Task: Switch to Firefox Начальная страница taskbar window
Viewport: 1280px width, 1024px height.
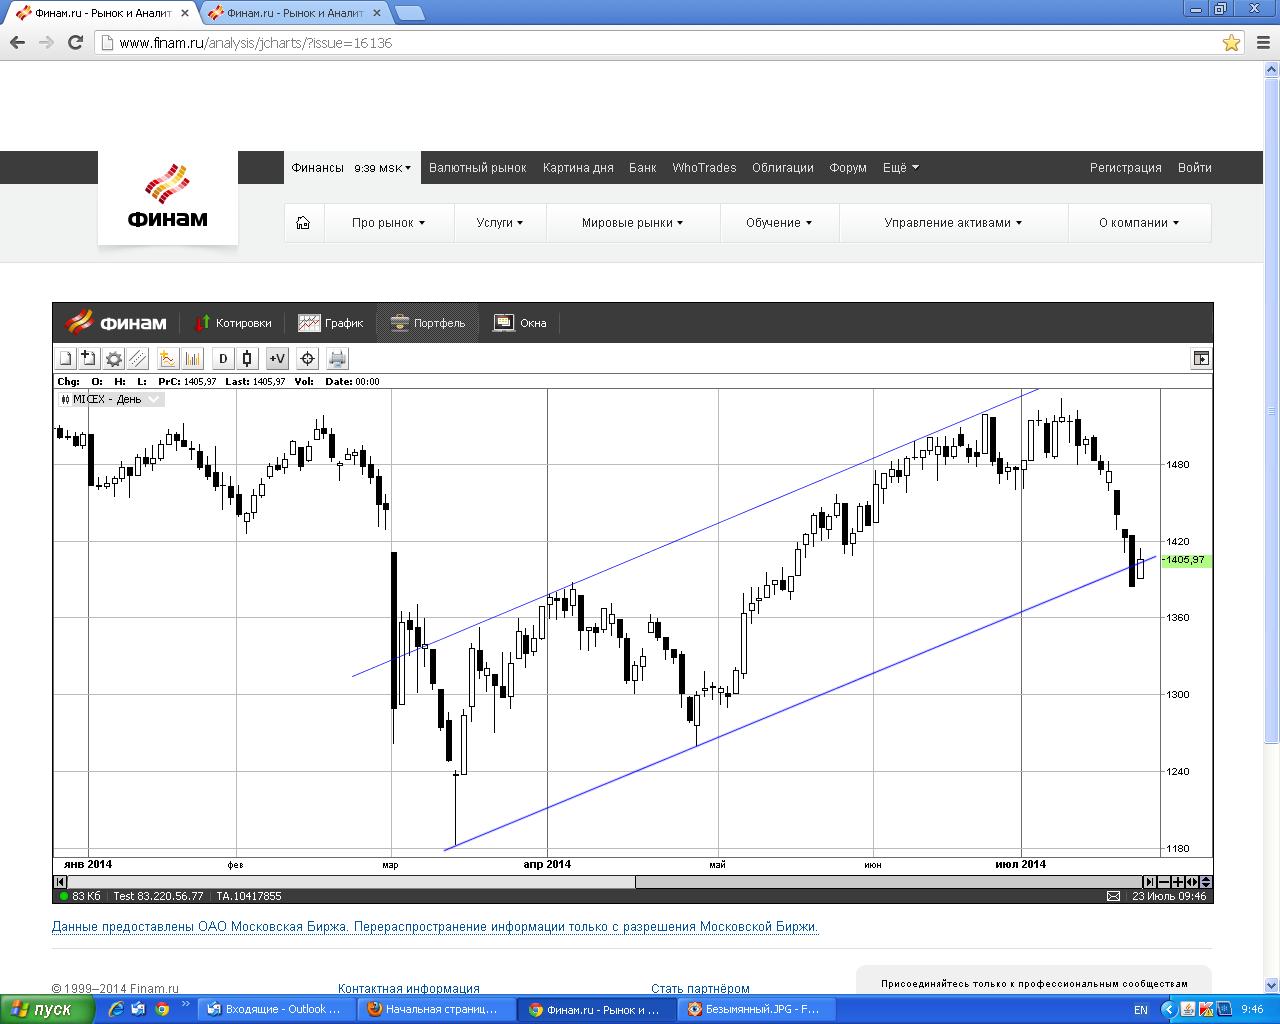Action: click(435, 1009)
